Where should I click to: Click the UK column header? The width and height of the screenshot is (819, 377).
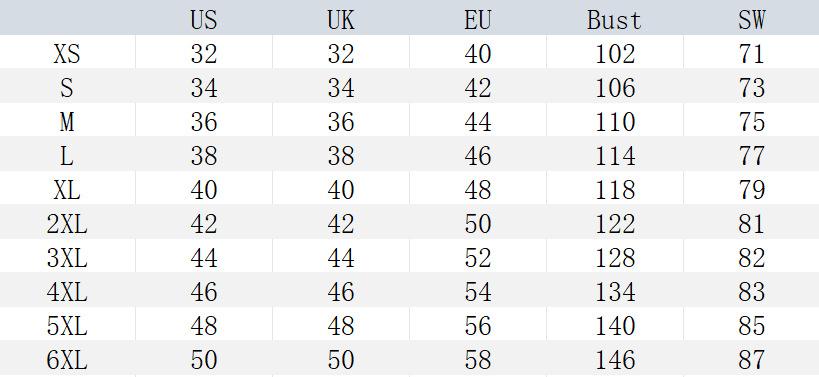341,20
